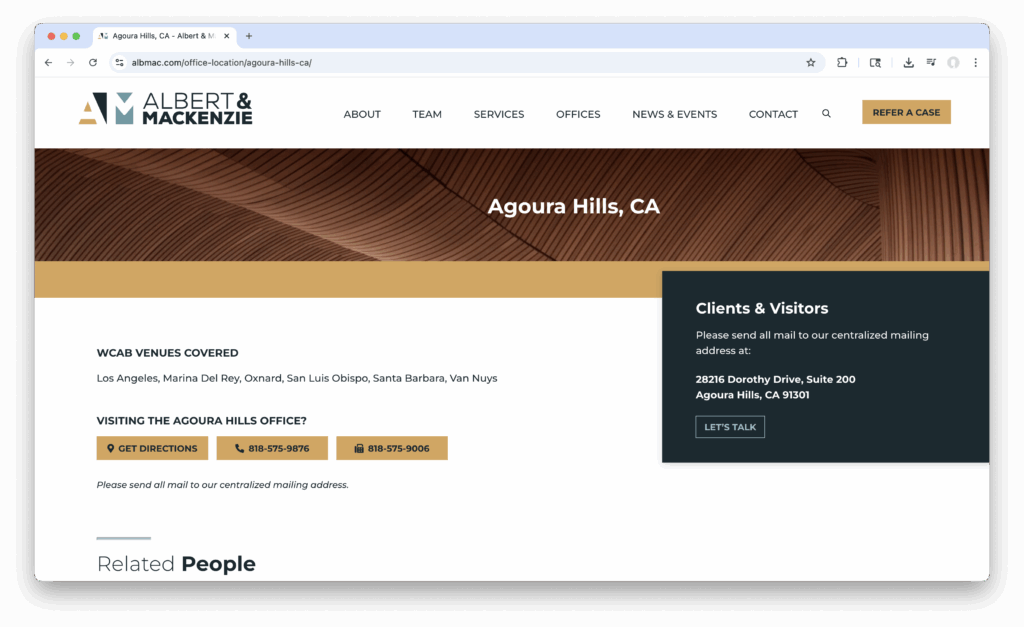
Task: Open Chrome's three-dot menu
Action: tap(975, 62)
